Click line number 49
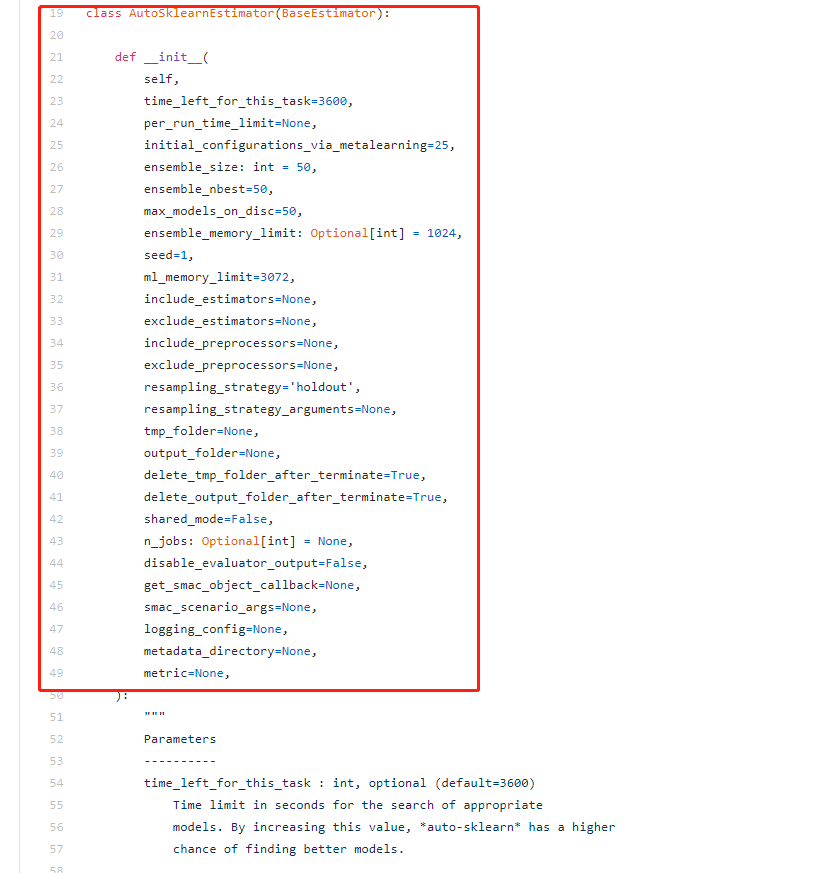Viewport: 820px width, 873px height. [56, 673]
